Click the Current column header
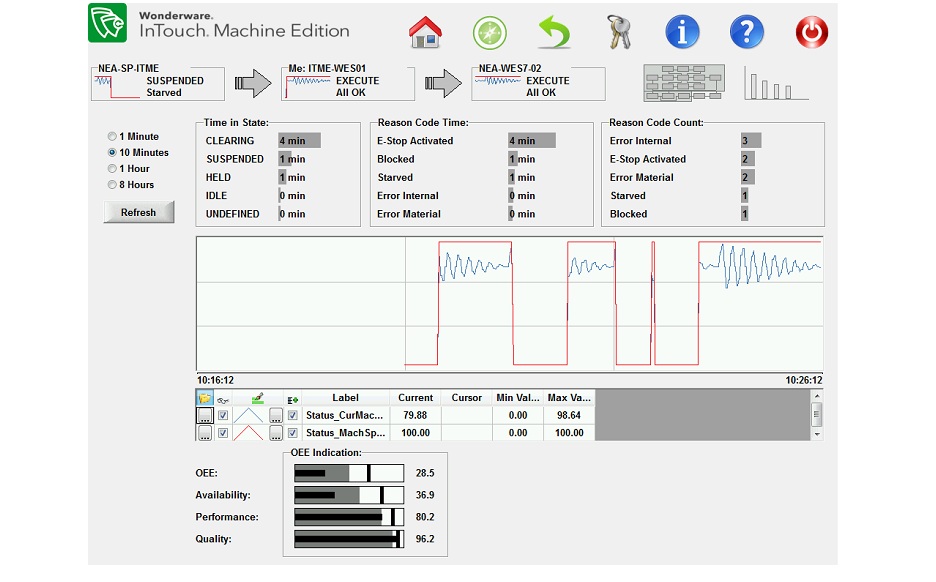 tap(415, 398)
